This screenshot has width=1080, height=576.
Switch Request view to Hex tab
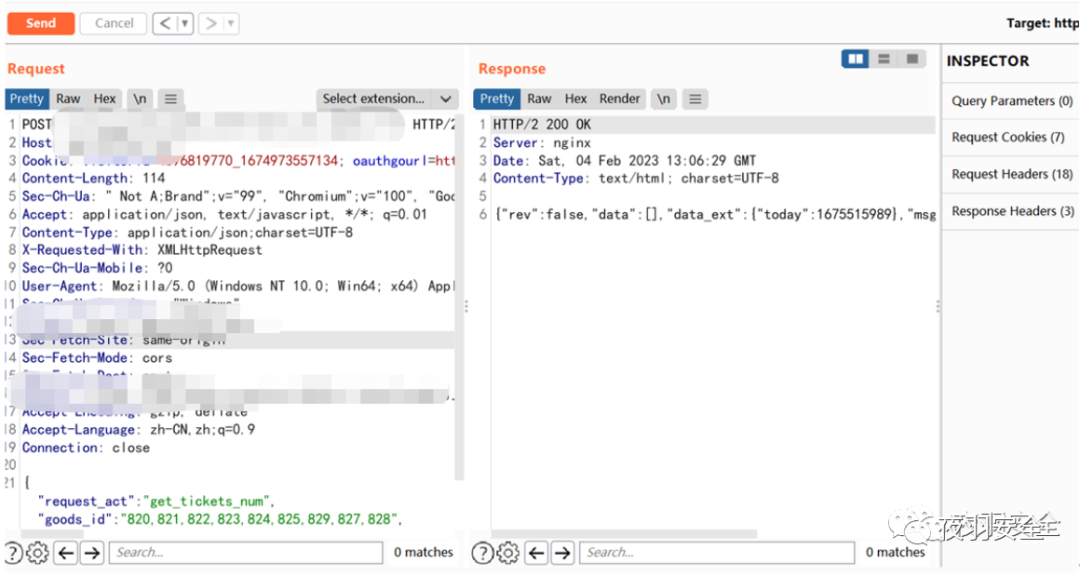pos(105,99)
